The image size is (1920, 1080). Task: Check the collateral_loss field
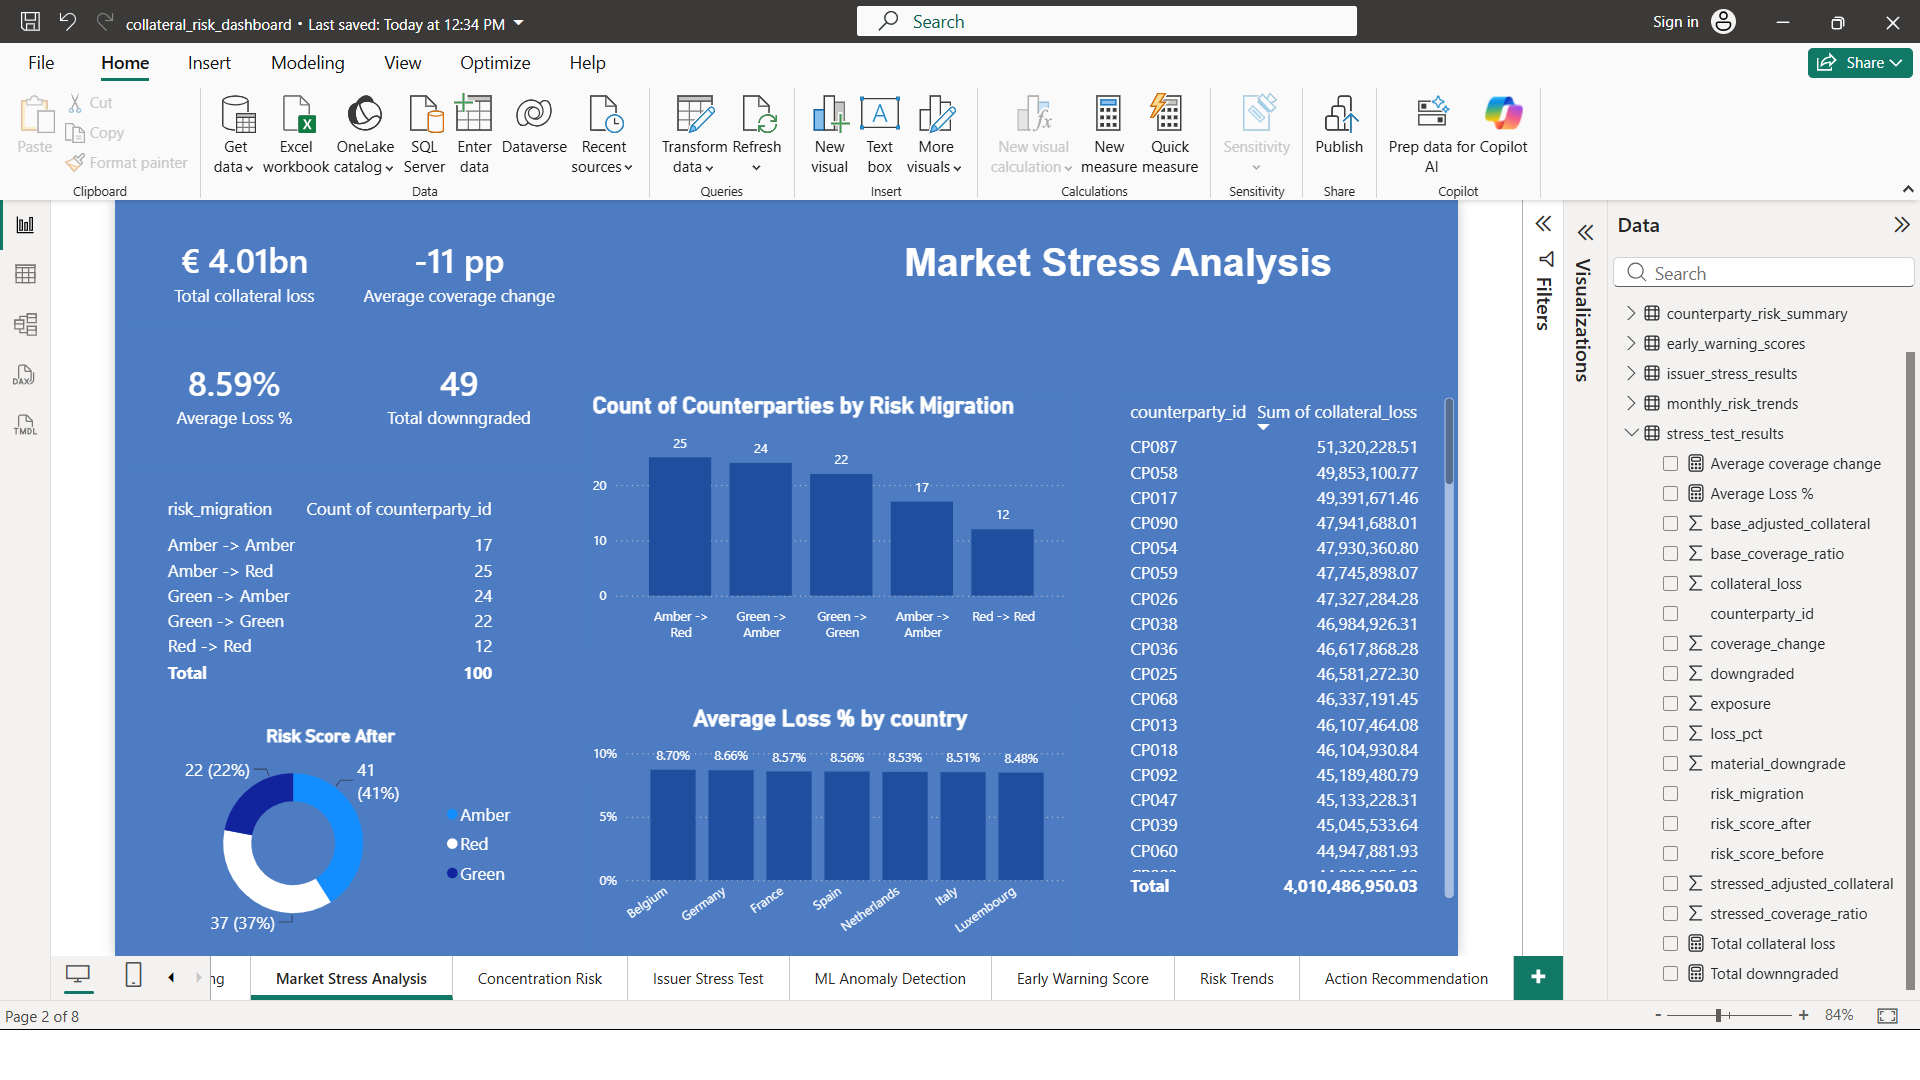coord(1670,583)
